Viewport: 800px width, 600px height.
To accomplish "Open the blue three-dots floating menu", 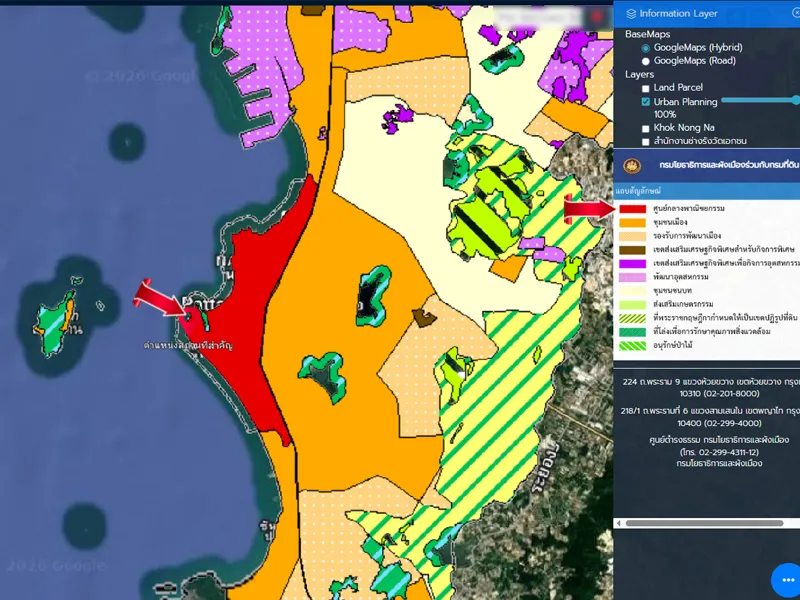I will pos(787,581).
